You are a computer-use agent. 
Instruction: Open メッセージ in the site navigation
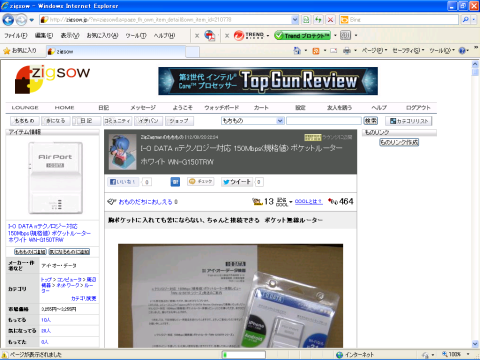143,108
